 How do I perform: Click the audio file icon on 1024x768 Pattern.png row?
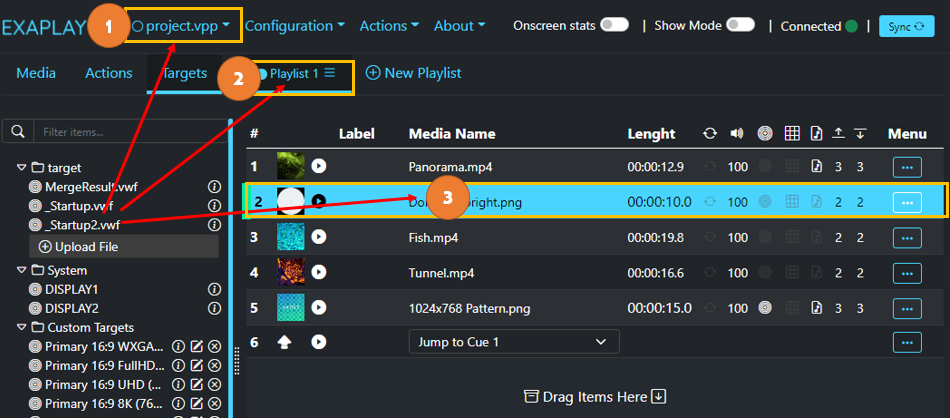(x=816, y=307)
